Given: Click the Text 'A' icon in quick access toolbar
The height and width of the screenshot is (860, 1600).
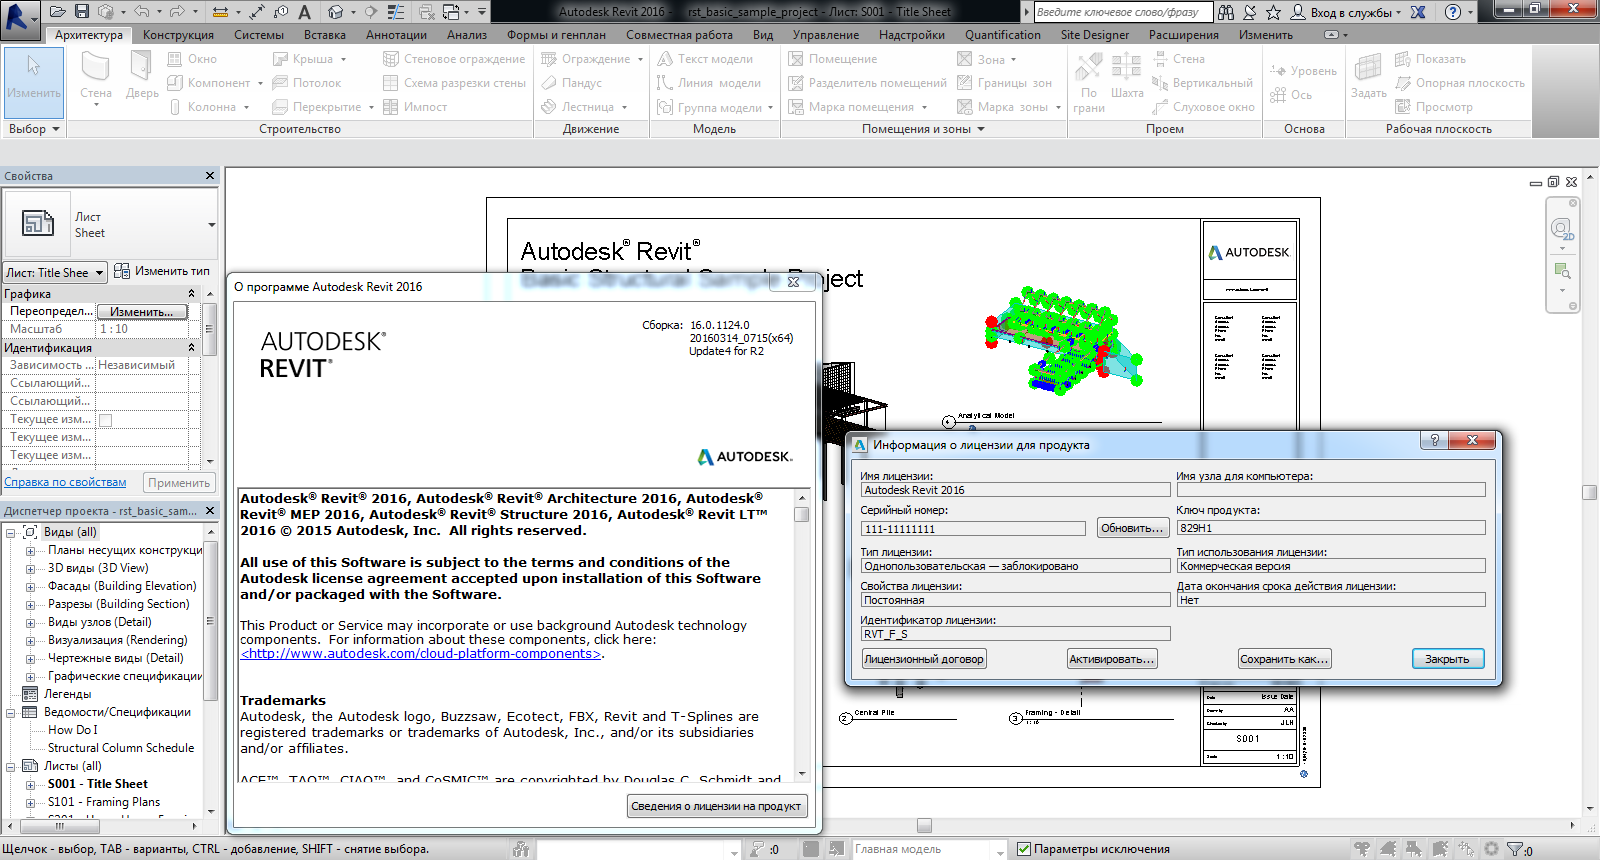Looking at the screenshot, I should (x=305, y=12).
